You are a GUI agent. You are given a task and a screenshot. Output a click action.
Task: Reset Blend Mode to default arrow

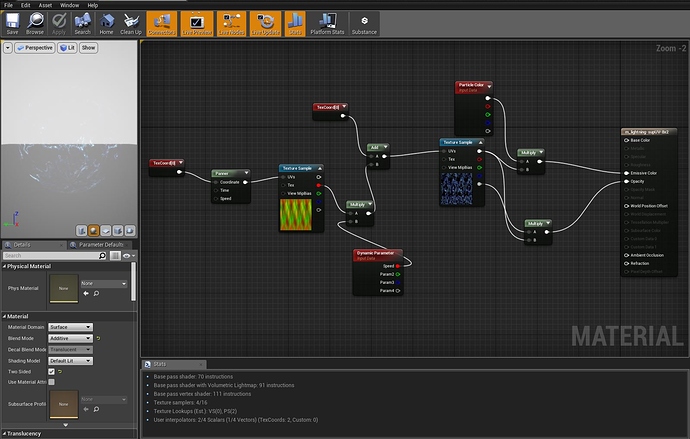tap(98, 338)
